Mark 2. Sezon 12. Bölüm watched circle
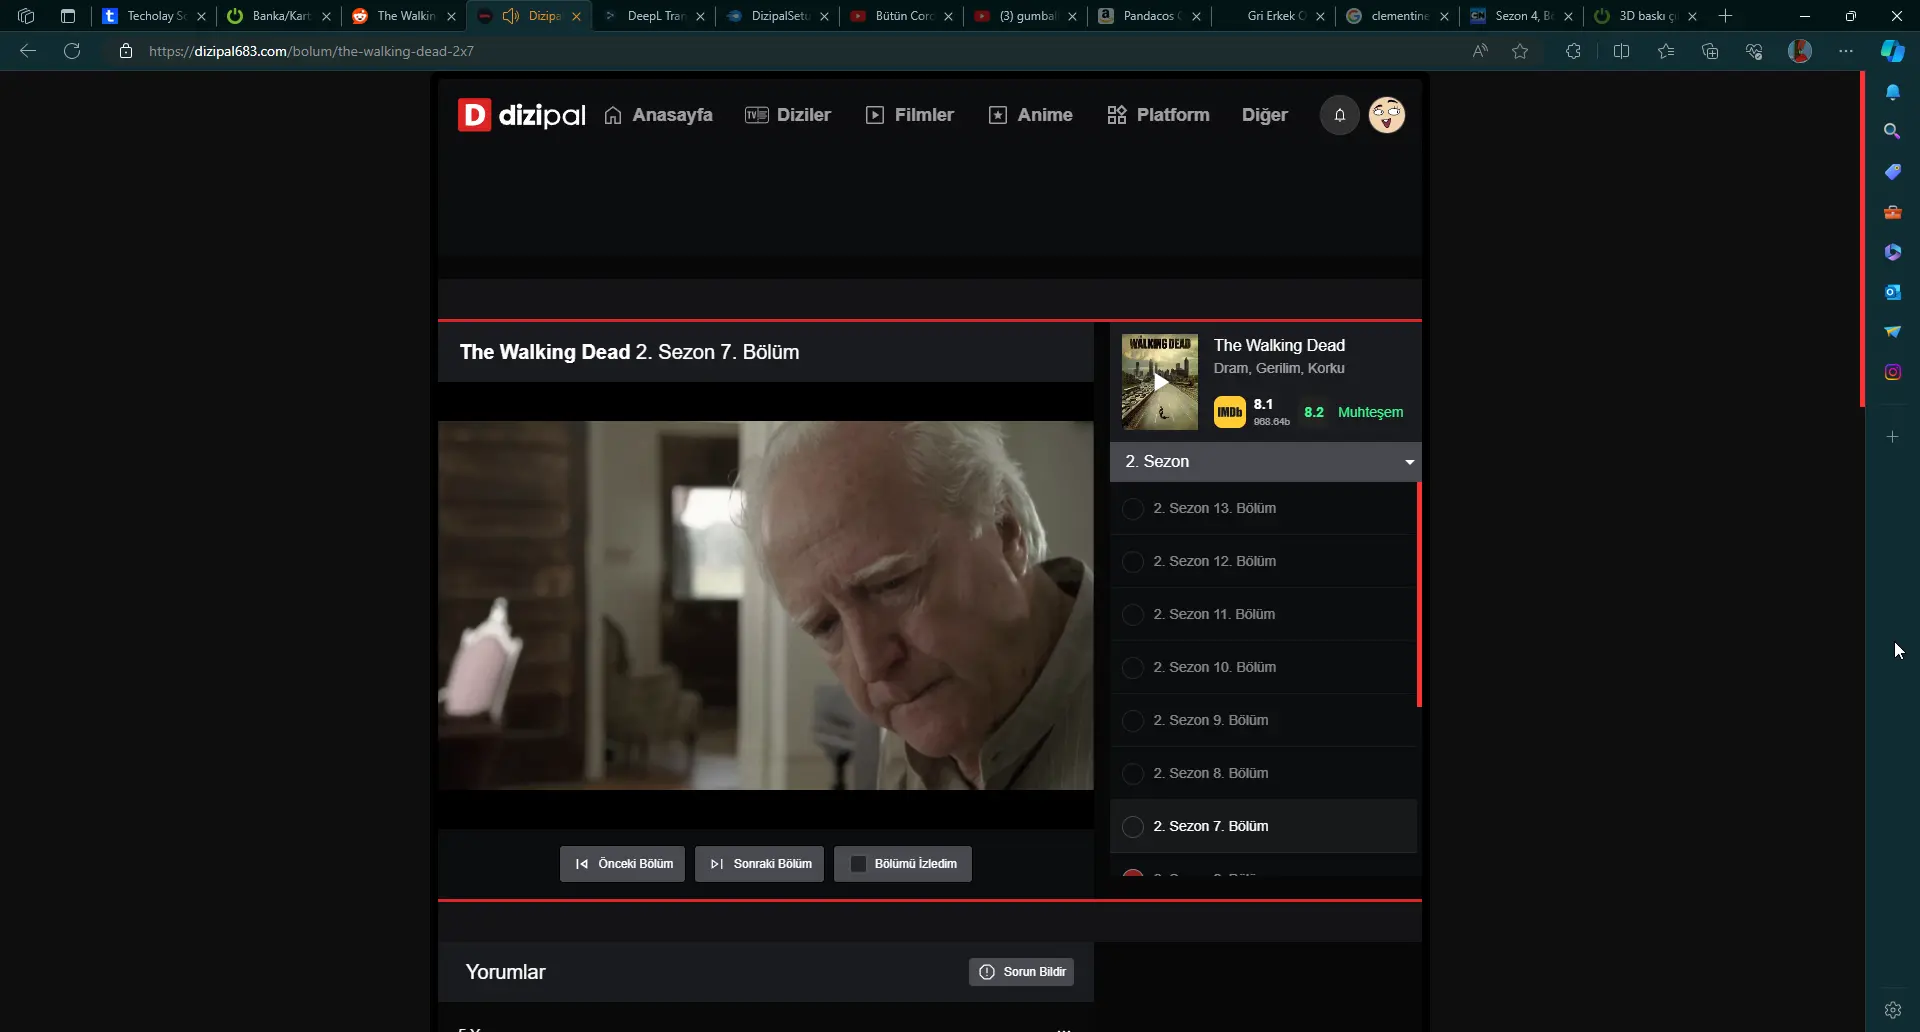 [1133, 562]
